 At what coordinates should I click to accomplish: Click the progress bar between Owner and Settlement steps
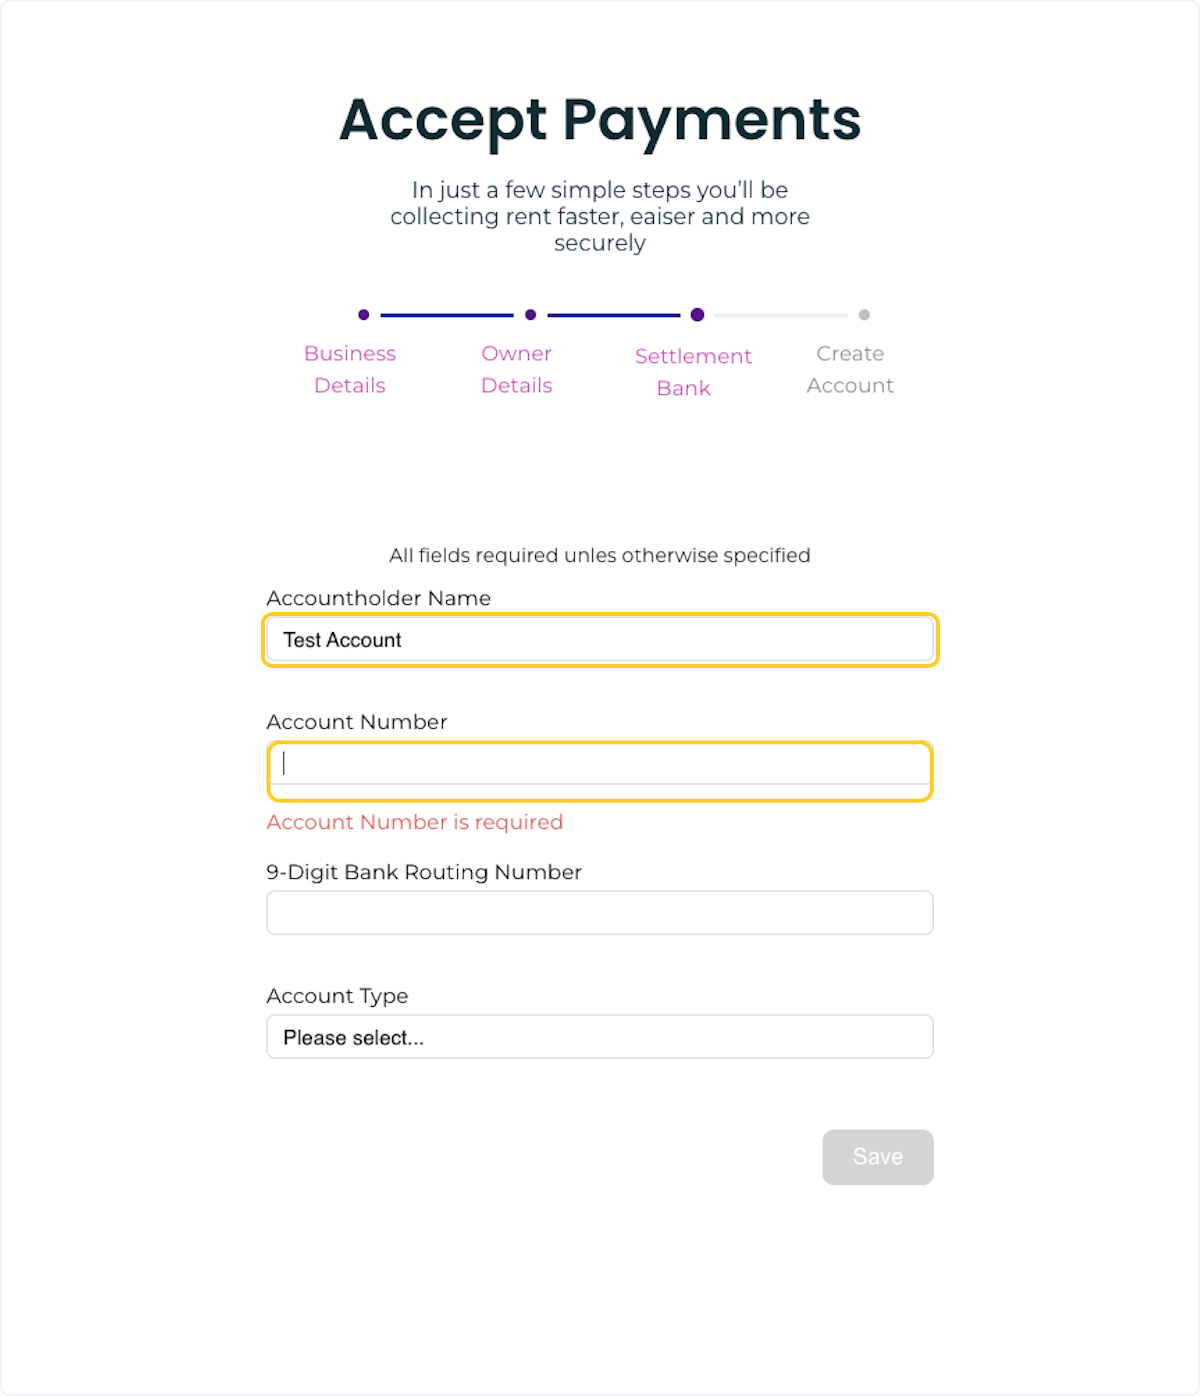pyautogui.click(x=614, y=314)
